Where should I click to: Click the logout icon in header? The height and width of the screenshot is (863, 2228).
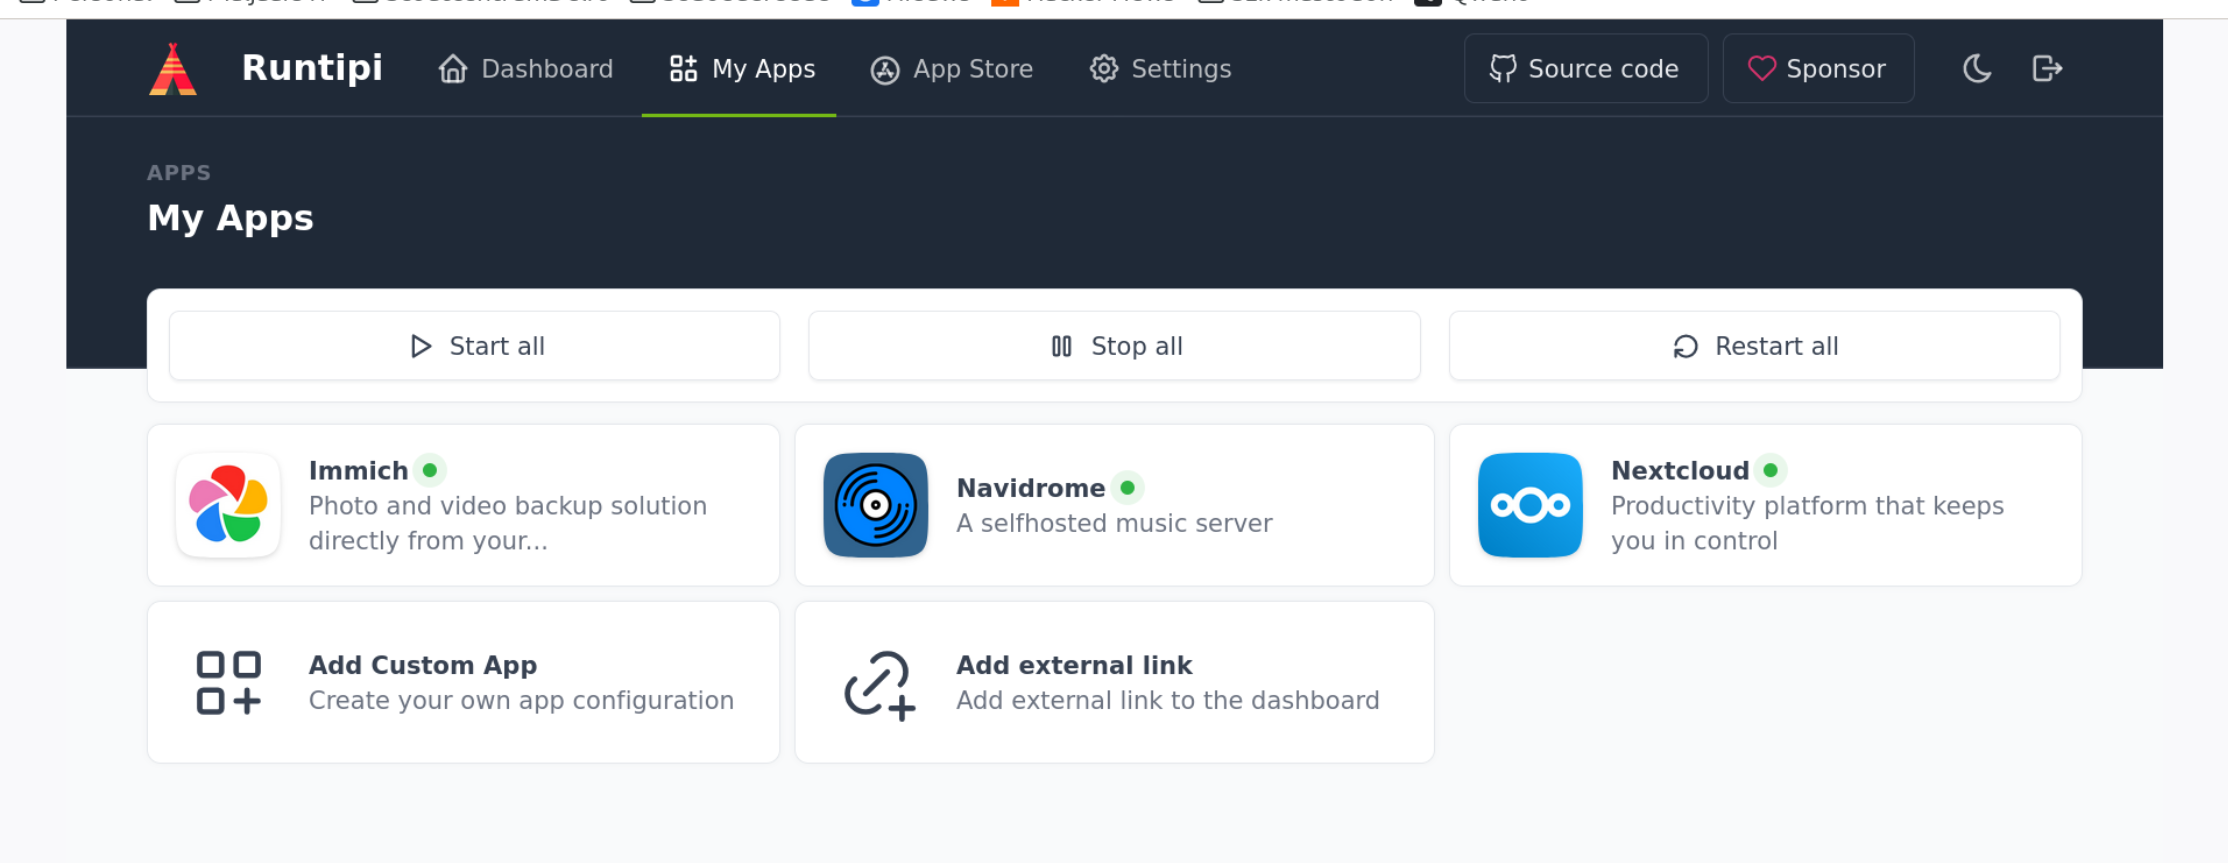tap(2047, 69)
